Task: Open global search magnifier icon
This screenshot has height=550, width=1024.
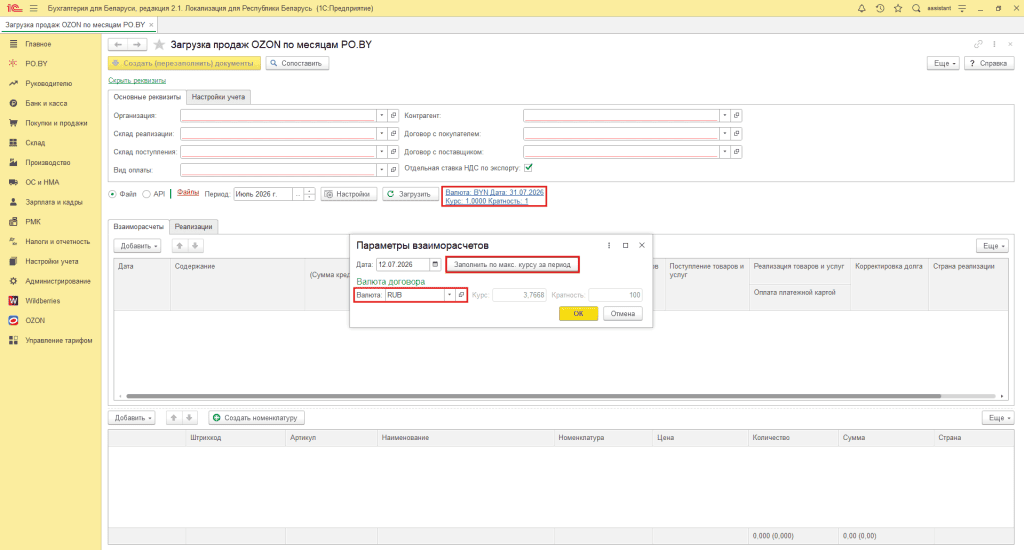Action: (x=916, y=8)
